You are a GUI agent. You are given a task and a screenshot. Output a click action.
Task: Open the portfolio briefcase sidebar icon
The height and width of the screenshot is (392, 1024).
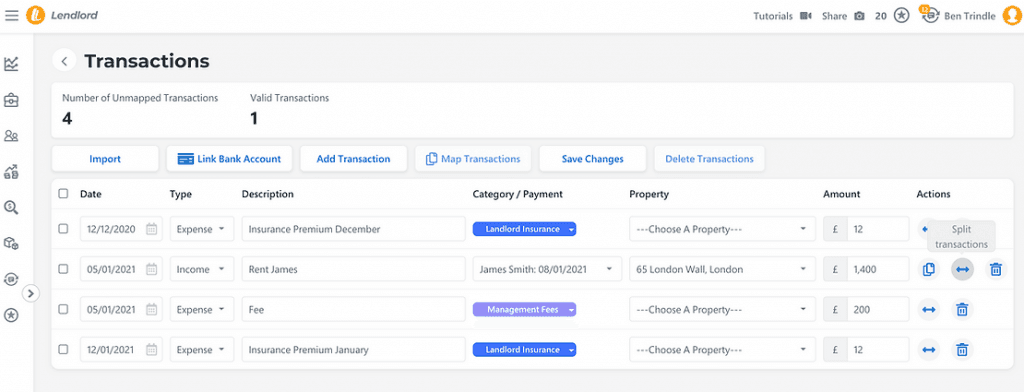pyautogui.click(x=11, y=101)
